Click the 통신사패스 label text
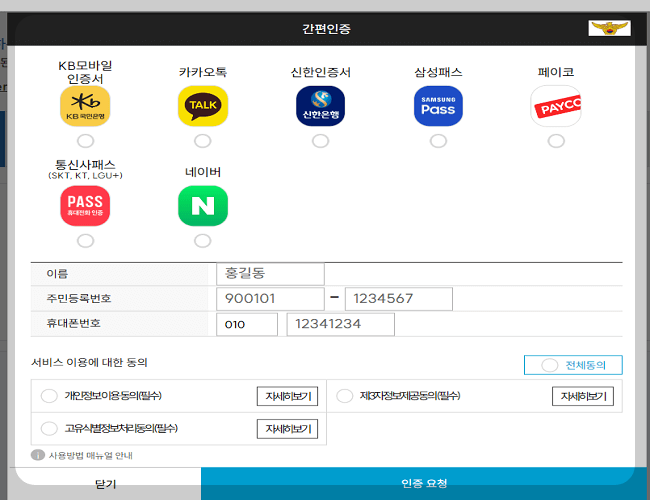Image resolution: width=650 pixels, height=500 pixels. (85, 165)
